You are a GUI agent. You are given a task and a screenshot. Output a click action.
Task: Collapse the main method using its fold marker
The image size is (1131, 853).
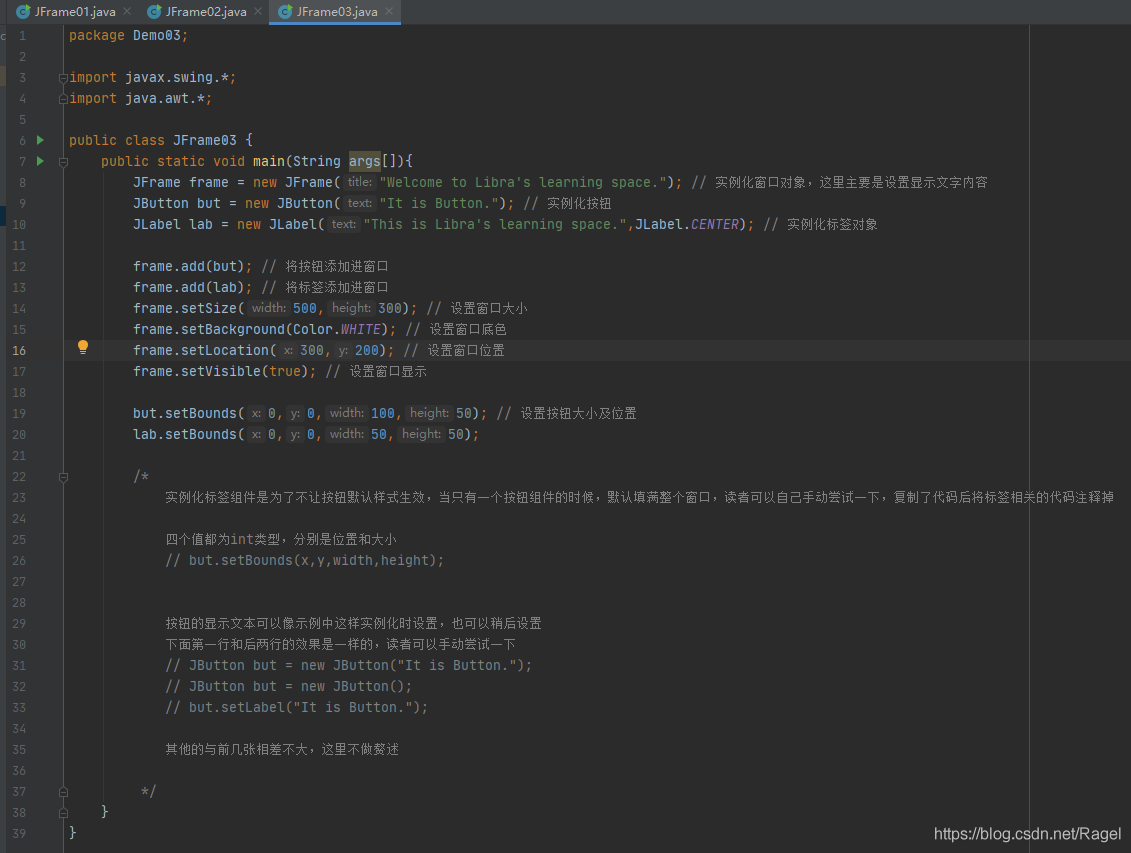click(x=62, y=161)
